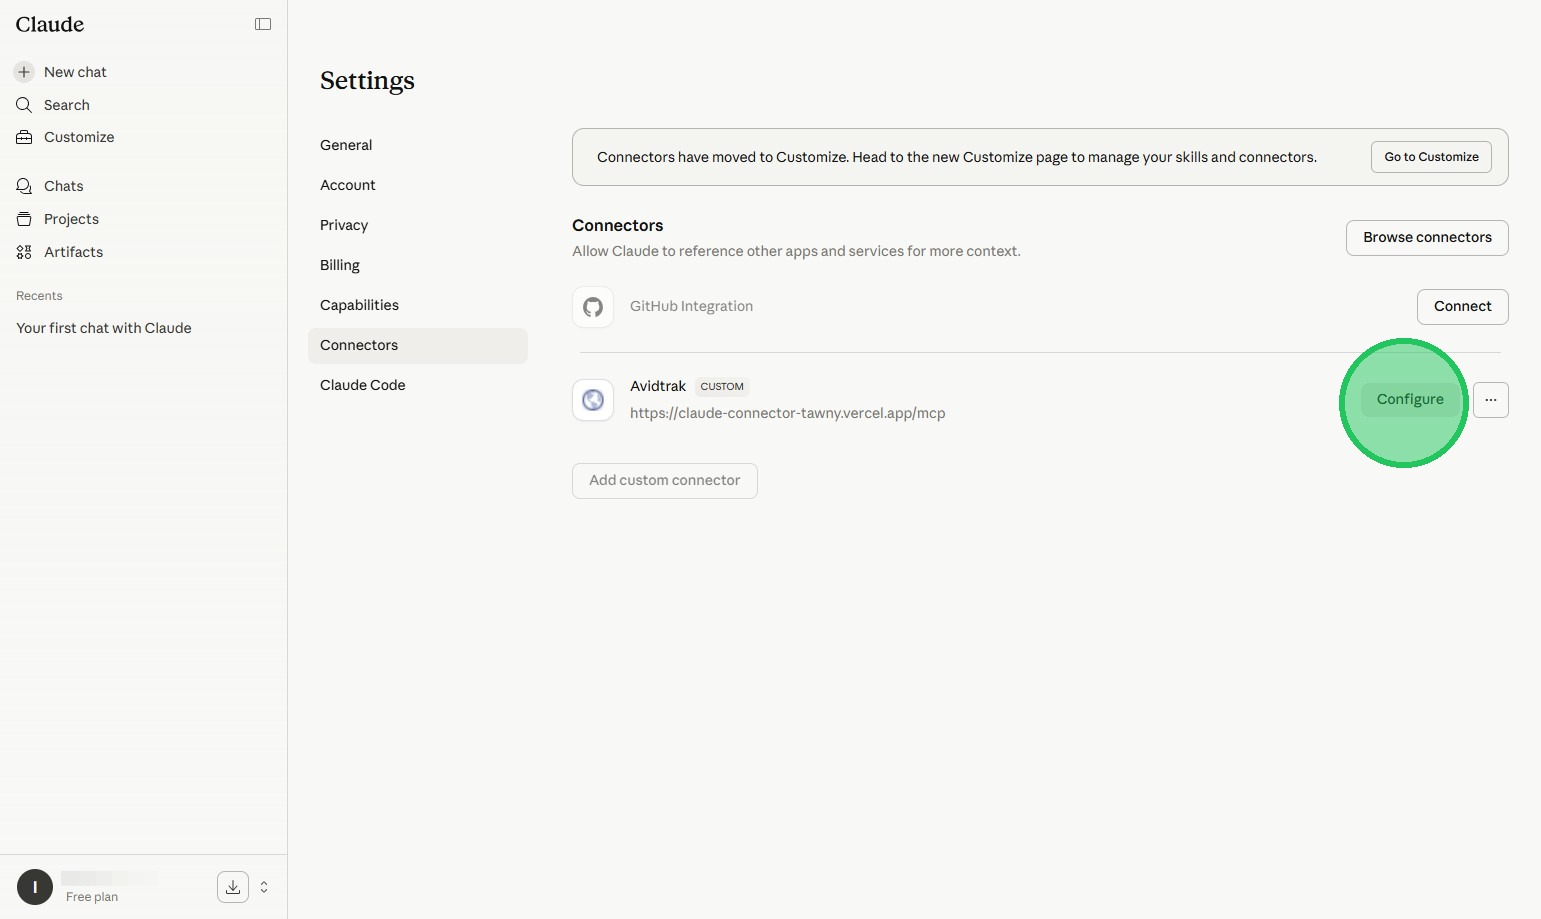This screenshot has height=919, width=1541.
Task: Click 'Allow Claude to reference other apps' description
Action: [x=796, y=251]
